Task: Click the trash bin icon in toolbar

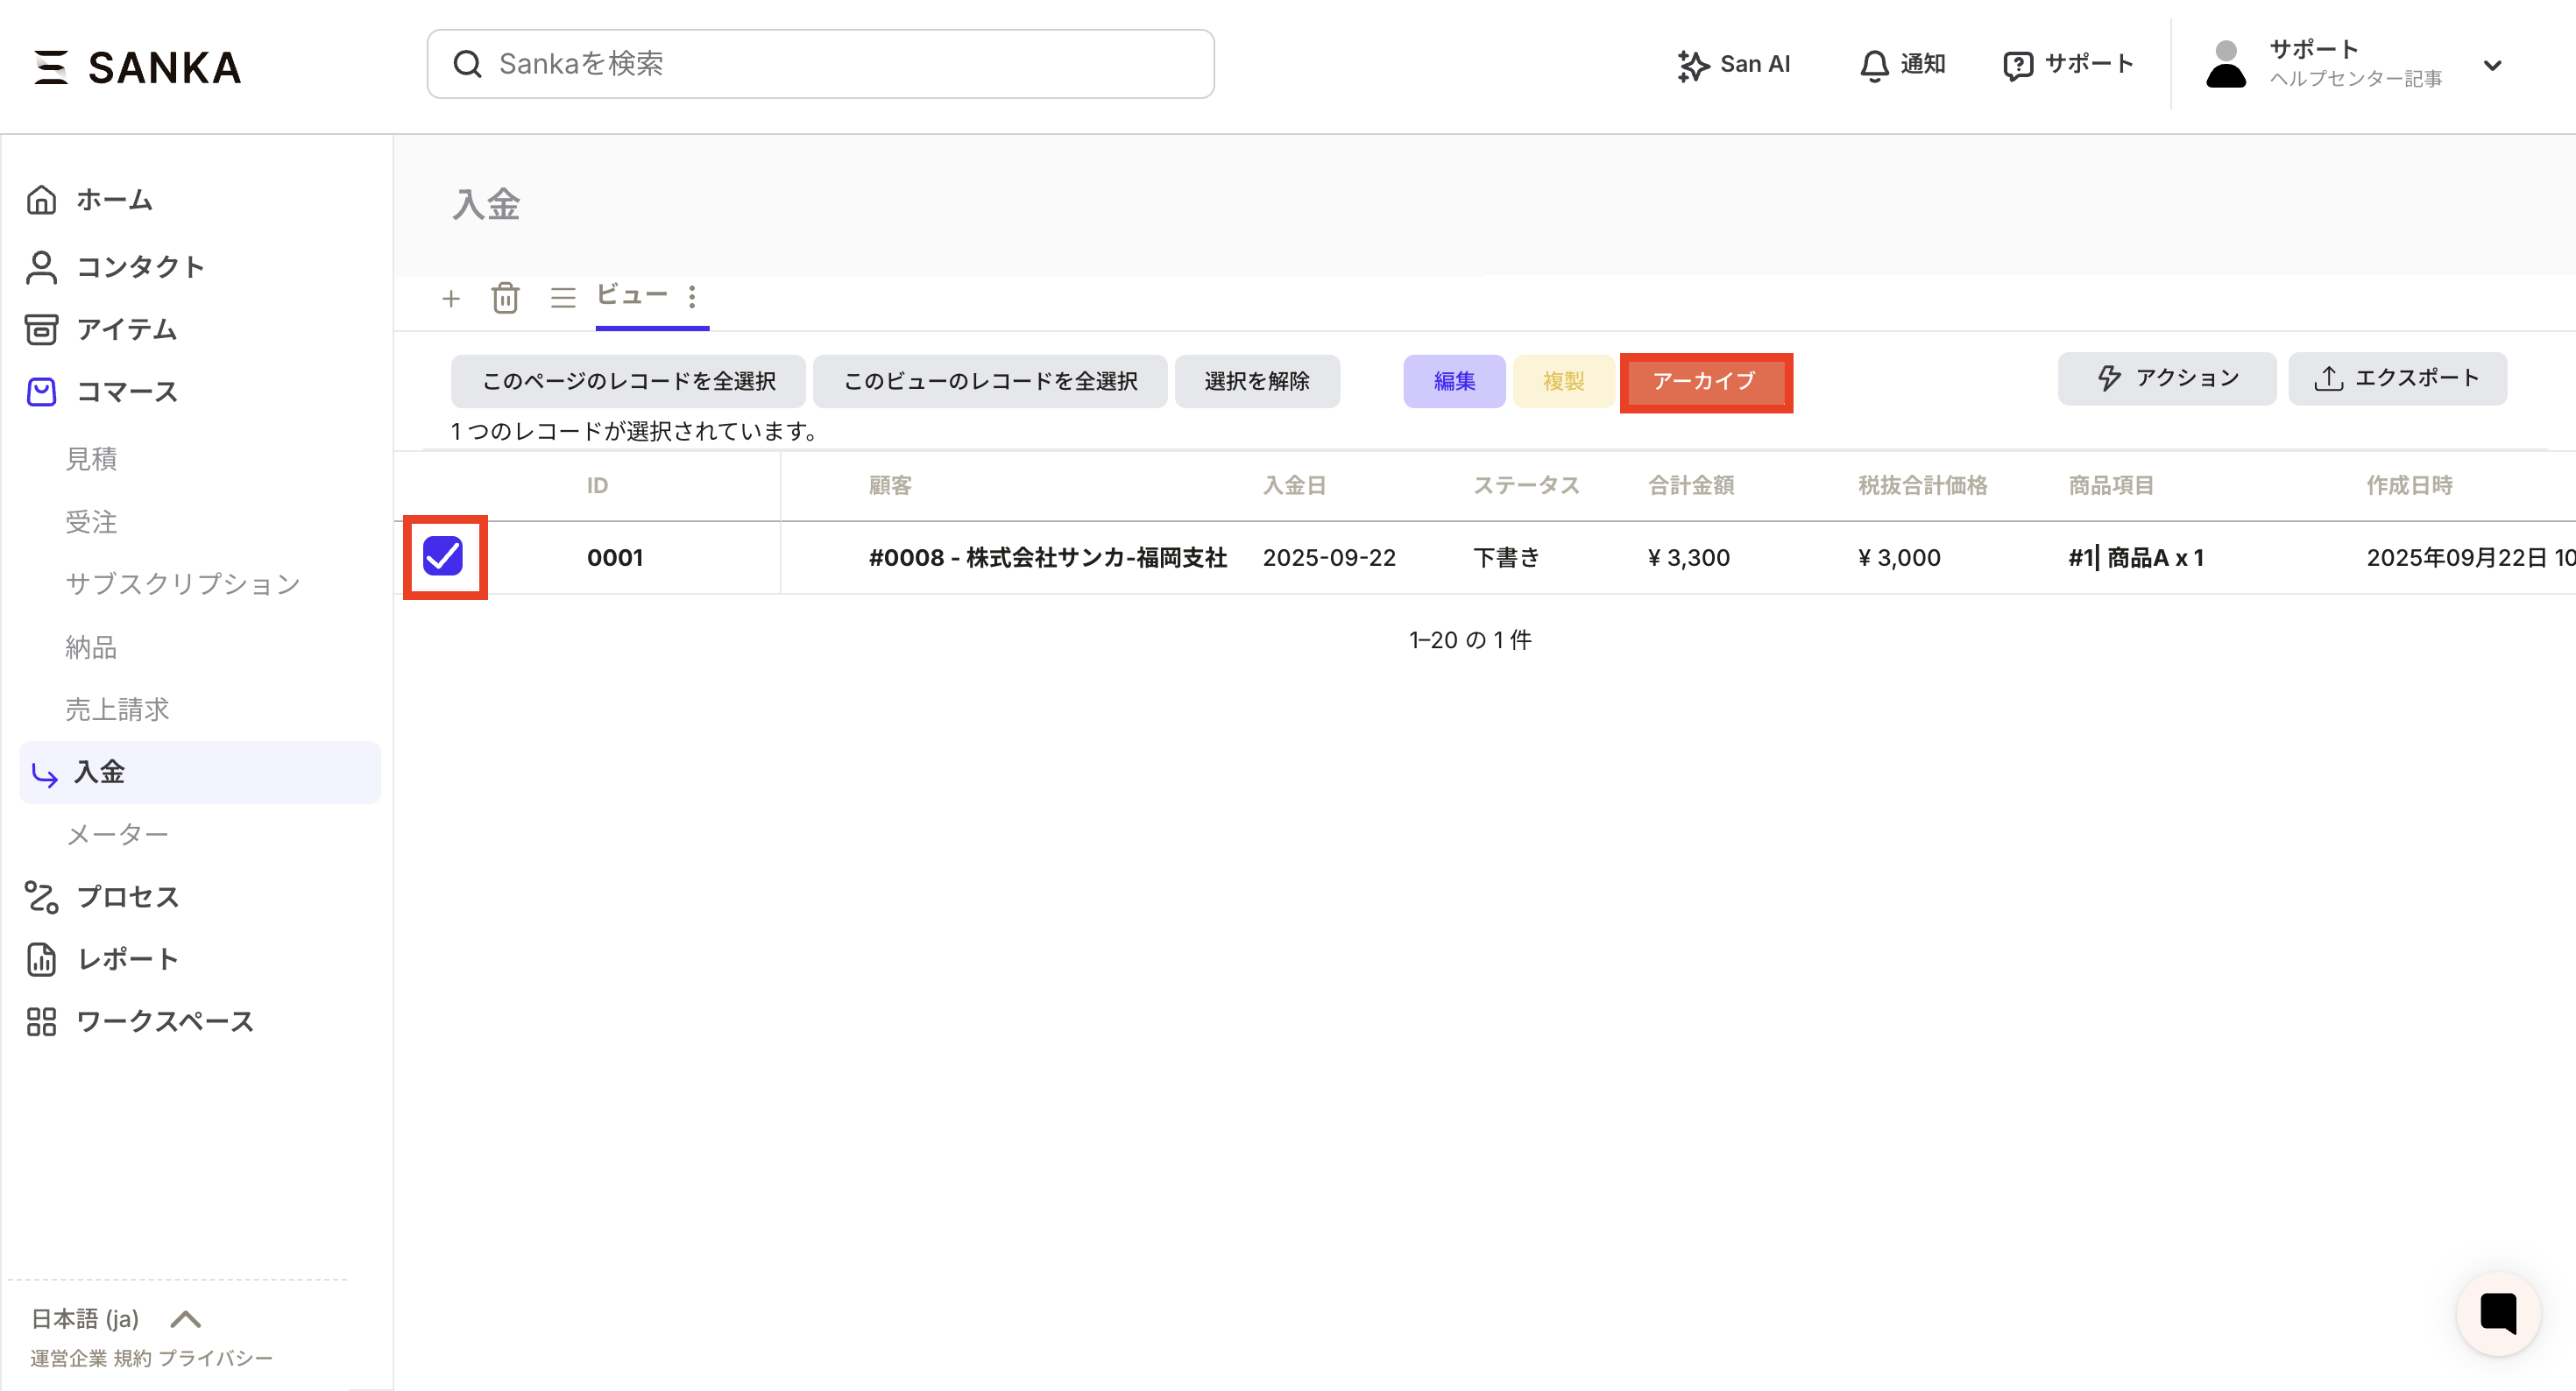Action: [x=506, y=298]
